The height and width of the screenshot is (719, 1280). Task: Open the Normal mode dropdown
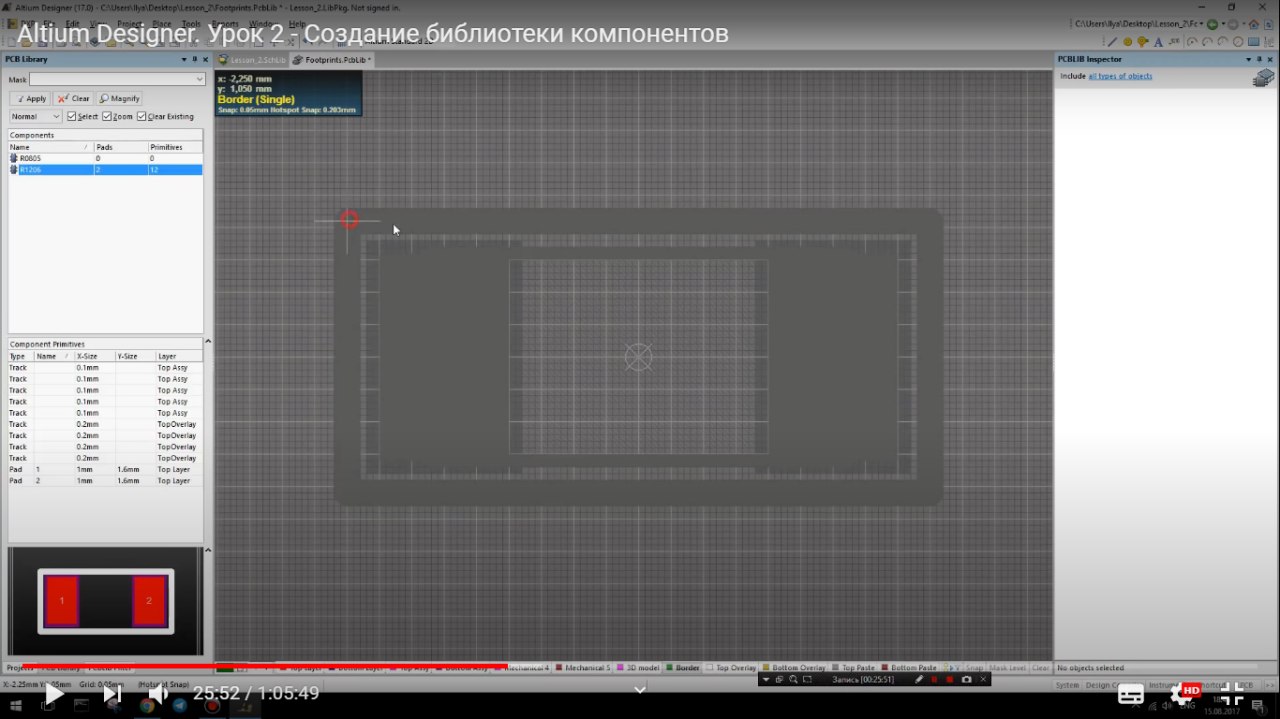(35, 117)
